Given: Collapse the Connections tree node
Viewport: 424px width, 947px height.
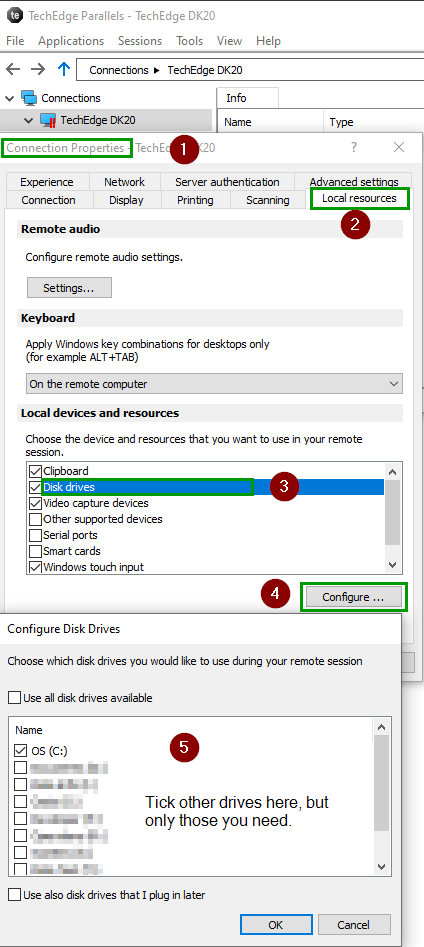Looking at the screenshot, I should point(10,98).
